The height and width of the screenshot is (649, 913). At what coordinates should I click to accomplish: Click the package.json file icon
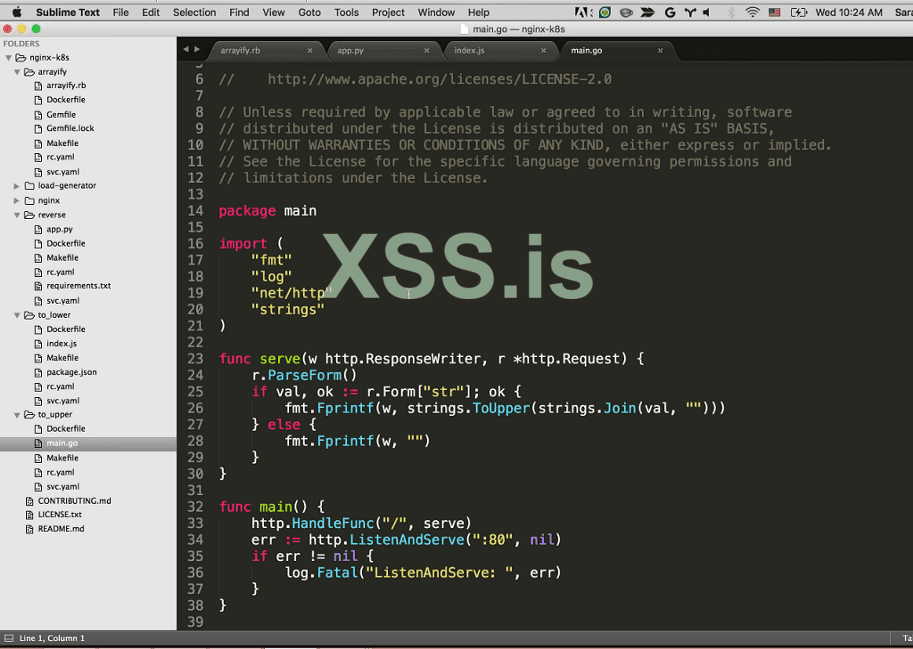38,373
